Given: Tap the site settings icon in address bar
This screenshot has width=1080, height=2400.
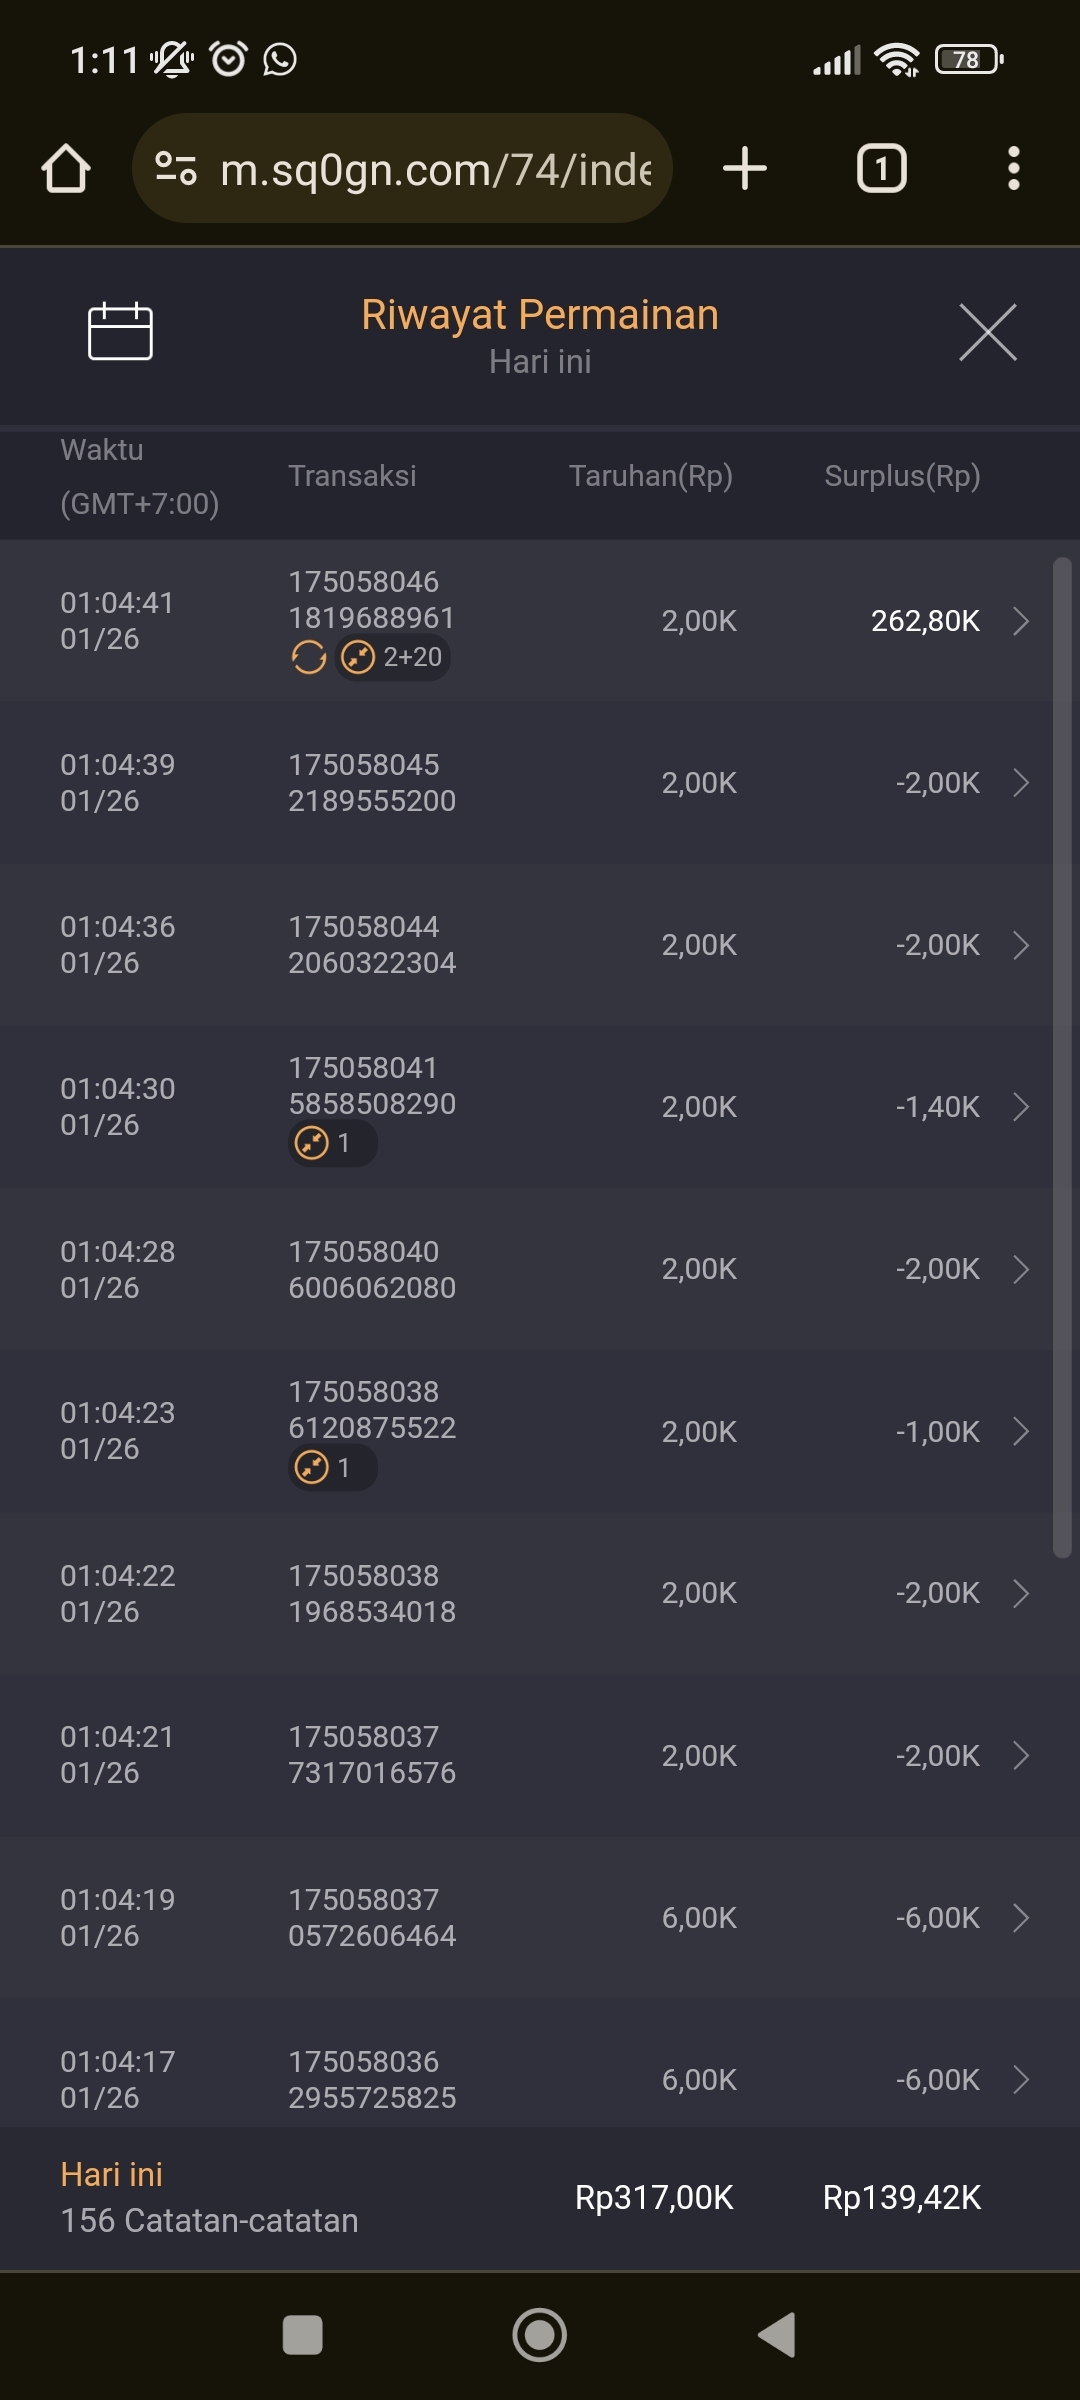Looking at the screenshot, I should click(x=176, y=168).
